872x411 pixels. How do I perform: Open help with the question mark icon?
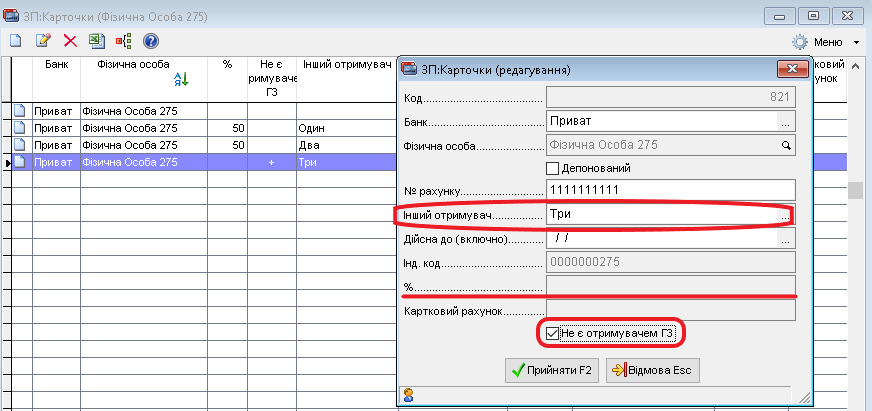pyautogui.click(x=151, y=41)
